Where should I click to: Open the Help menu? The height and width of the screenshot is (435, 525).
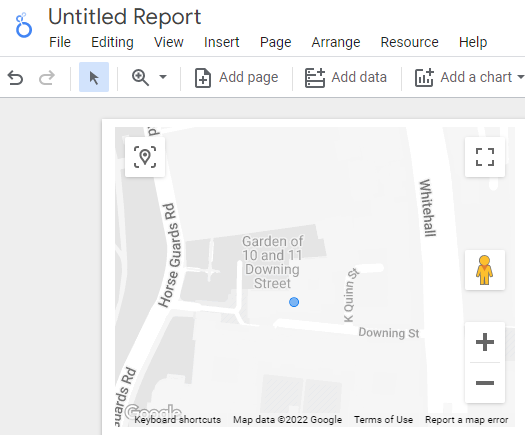coord(473,43)
